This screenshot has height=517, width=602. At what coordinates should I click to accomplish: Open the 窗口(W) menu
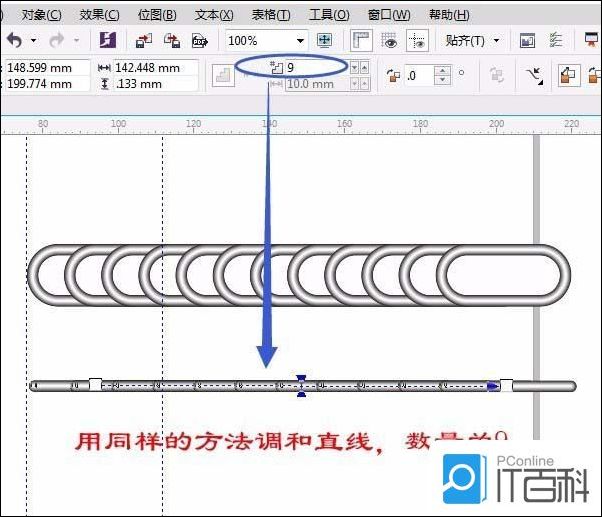(389, 15)
